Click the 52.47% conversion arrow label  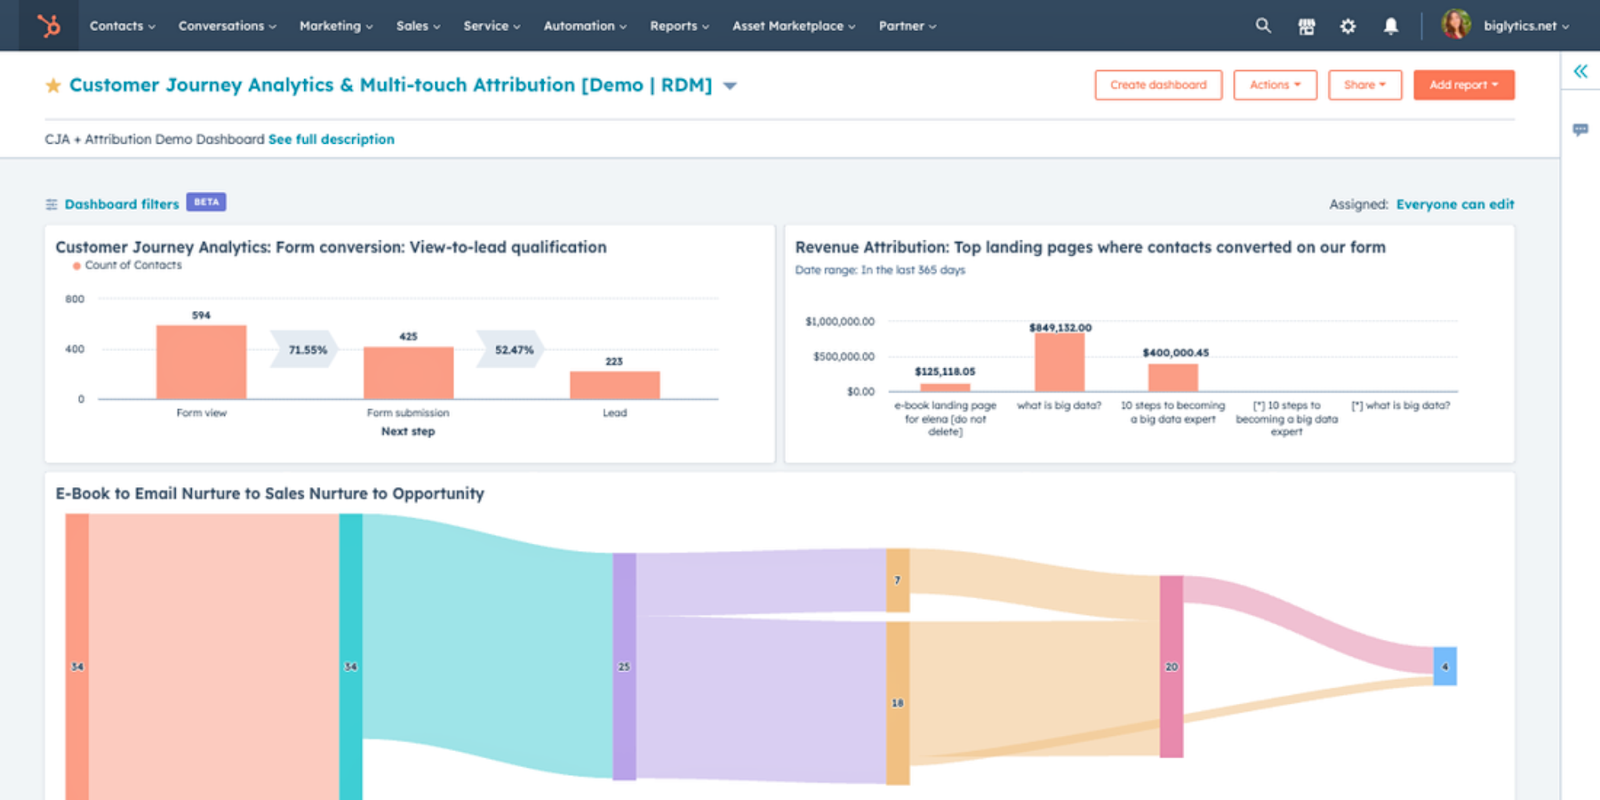(512, 350)
